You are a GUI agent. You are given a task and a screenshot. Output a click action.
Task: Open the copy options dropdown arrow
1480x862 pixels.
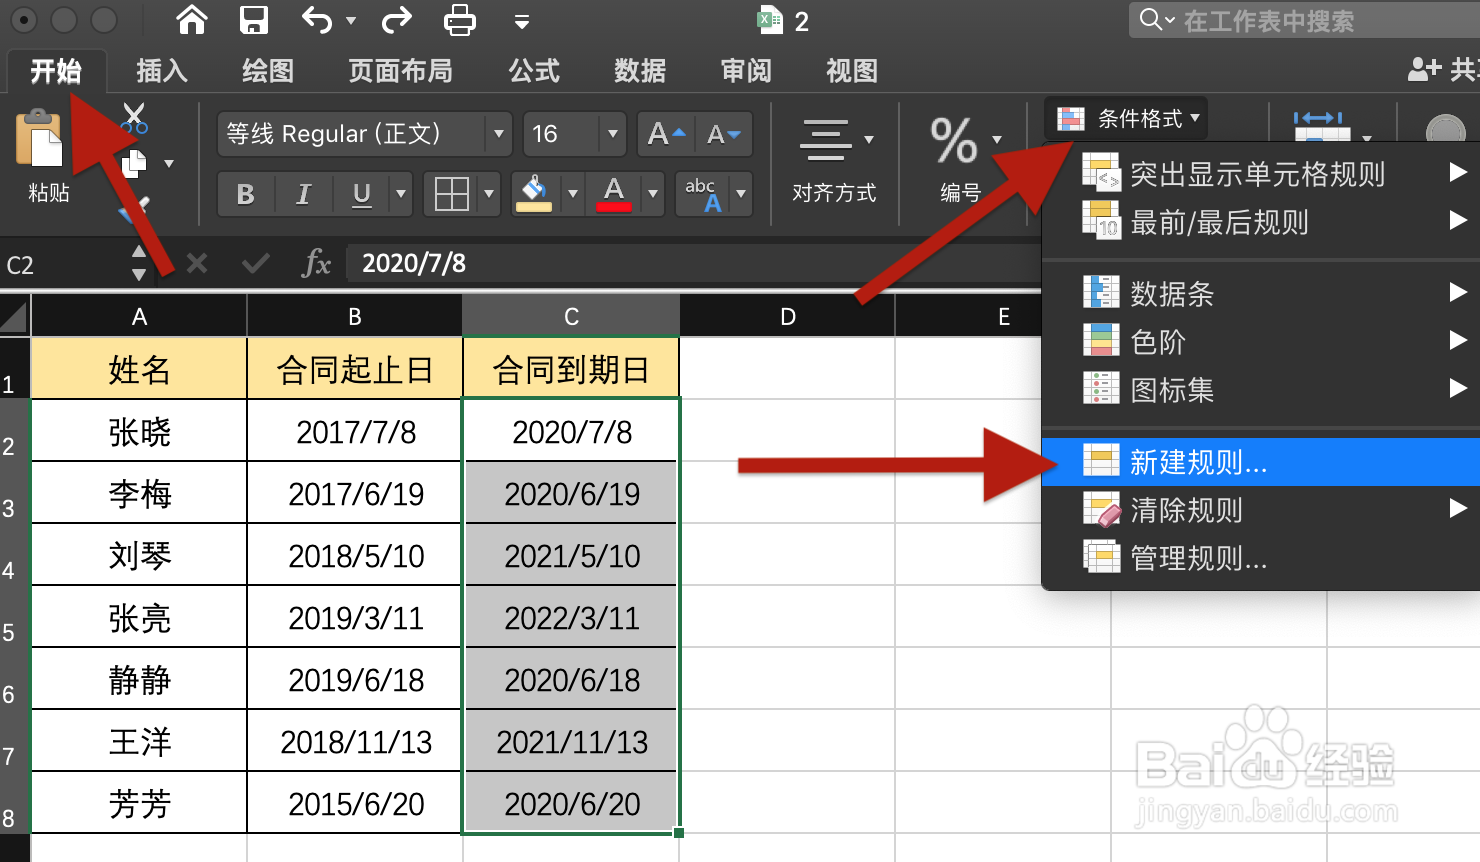coord(169,164)
